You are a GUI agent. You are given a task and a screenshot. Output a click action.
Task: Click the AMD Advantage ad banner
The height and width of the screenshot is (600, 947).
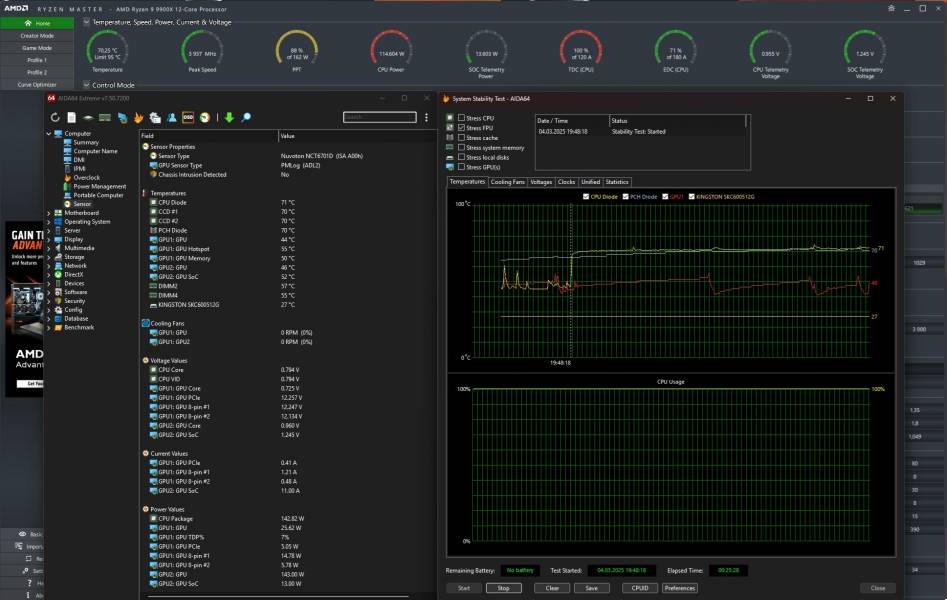24,309
